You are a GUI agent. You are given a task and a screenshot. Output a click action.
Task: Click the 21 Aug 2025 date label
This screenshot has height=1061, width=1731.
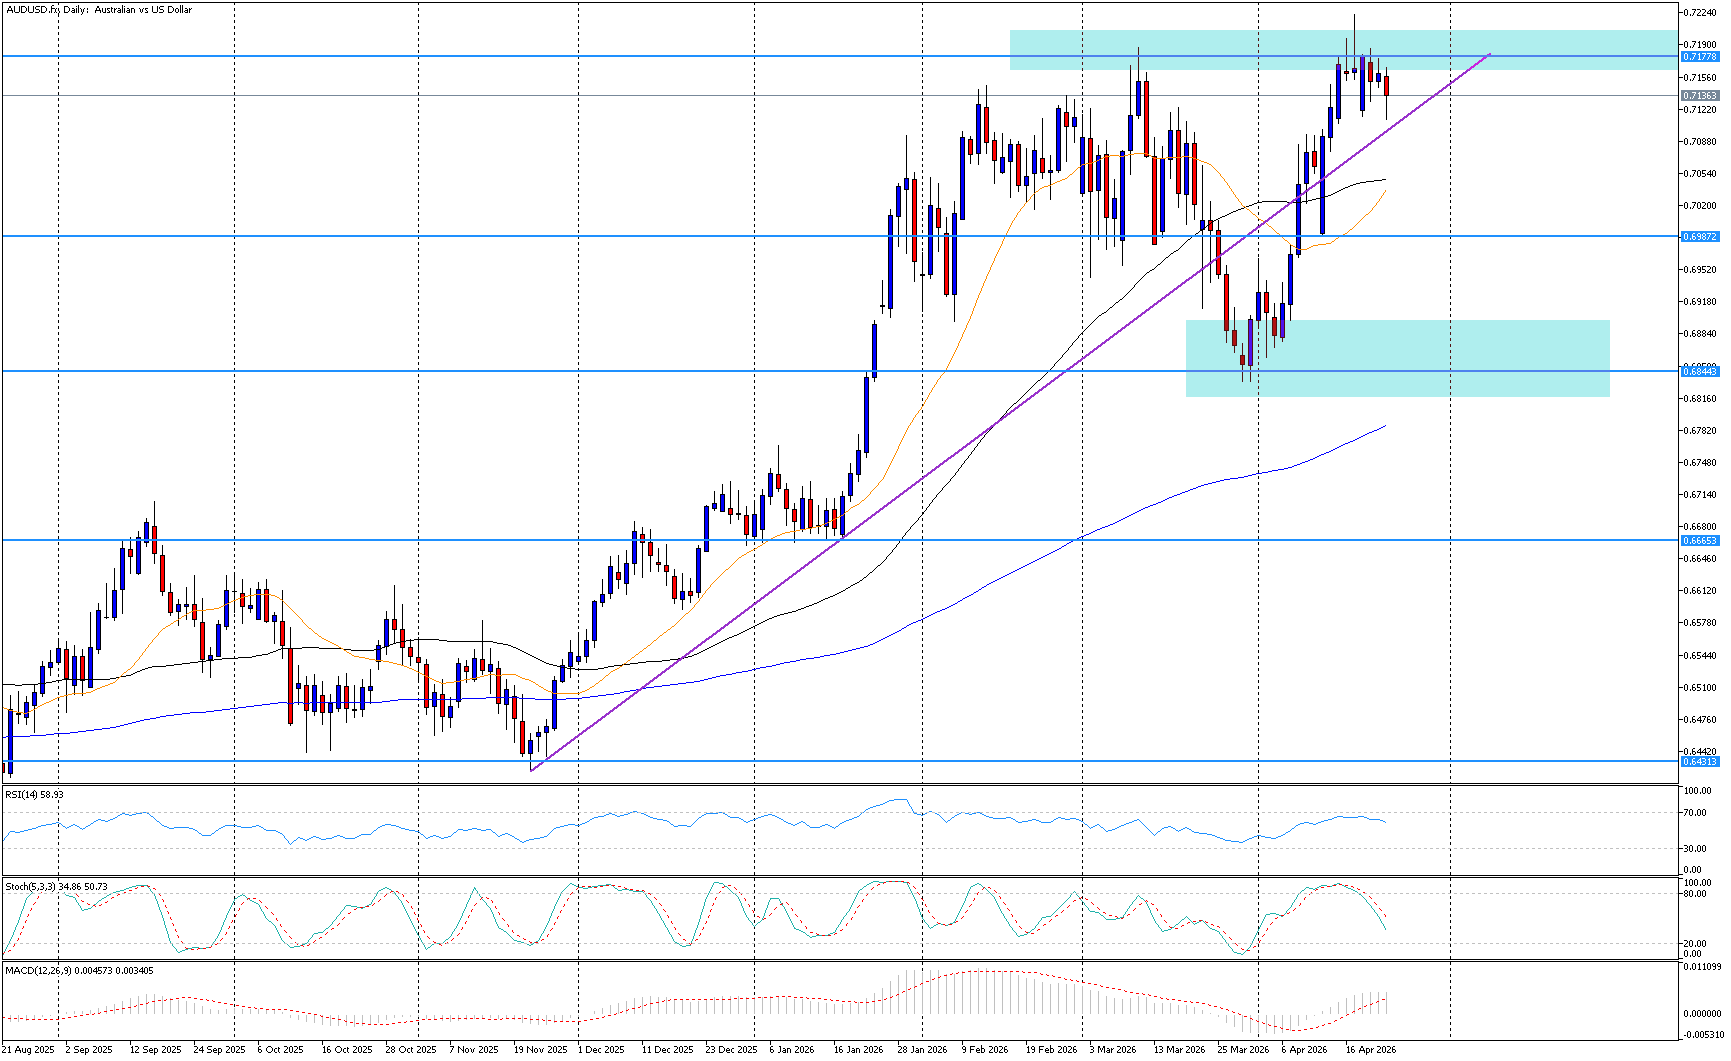click(28, 1049)
